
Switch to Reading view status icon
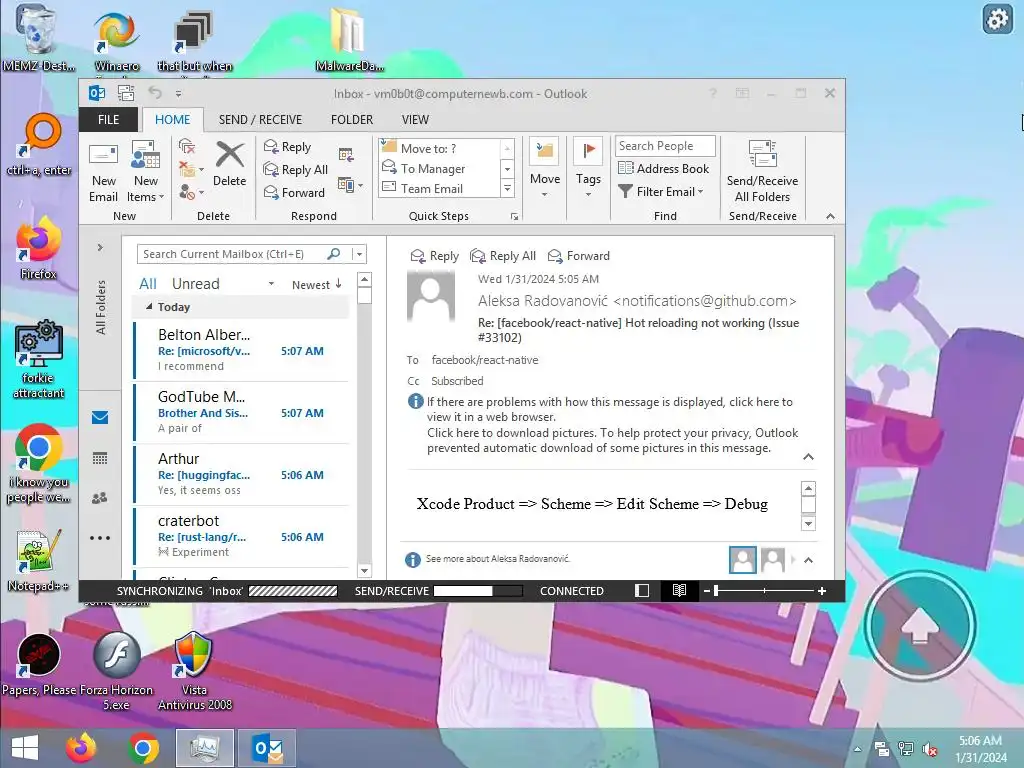click(x=679, y=591)
